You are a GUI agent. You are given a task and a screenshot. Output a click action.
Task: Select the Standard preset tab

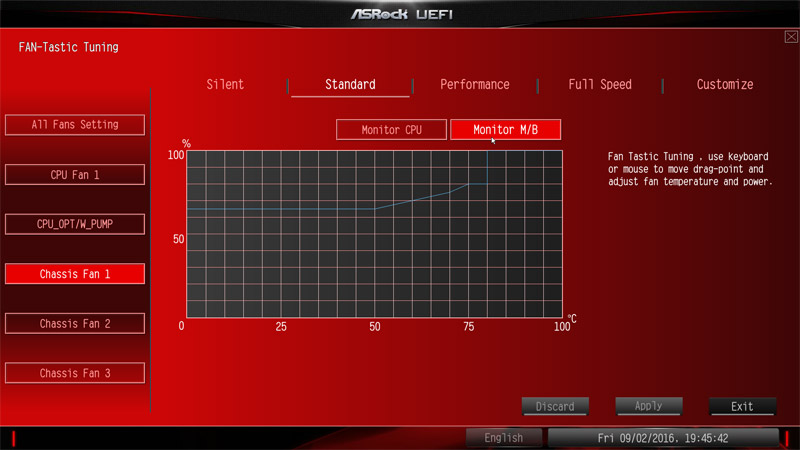click(x=350, y=84)
